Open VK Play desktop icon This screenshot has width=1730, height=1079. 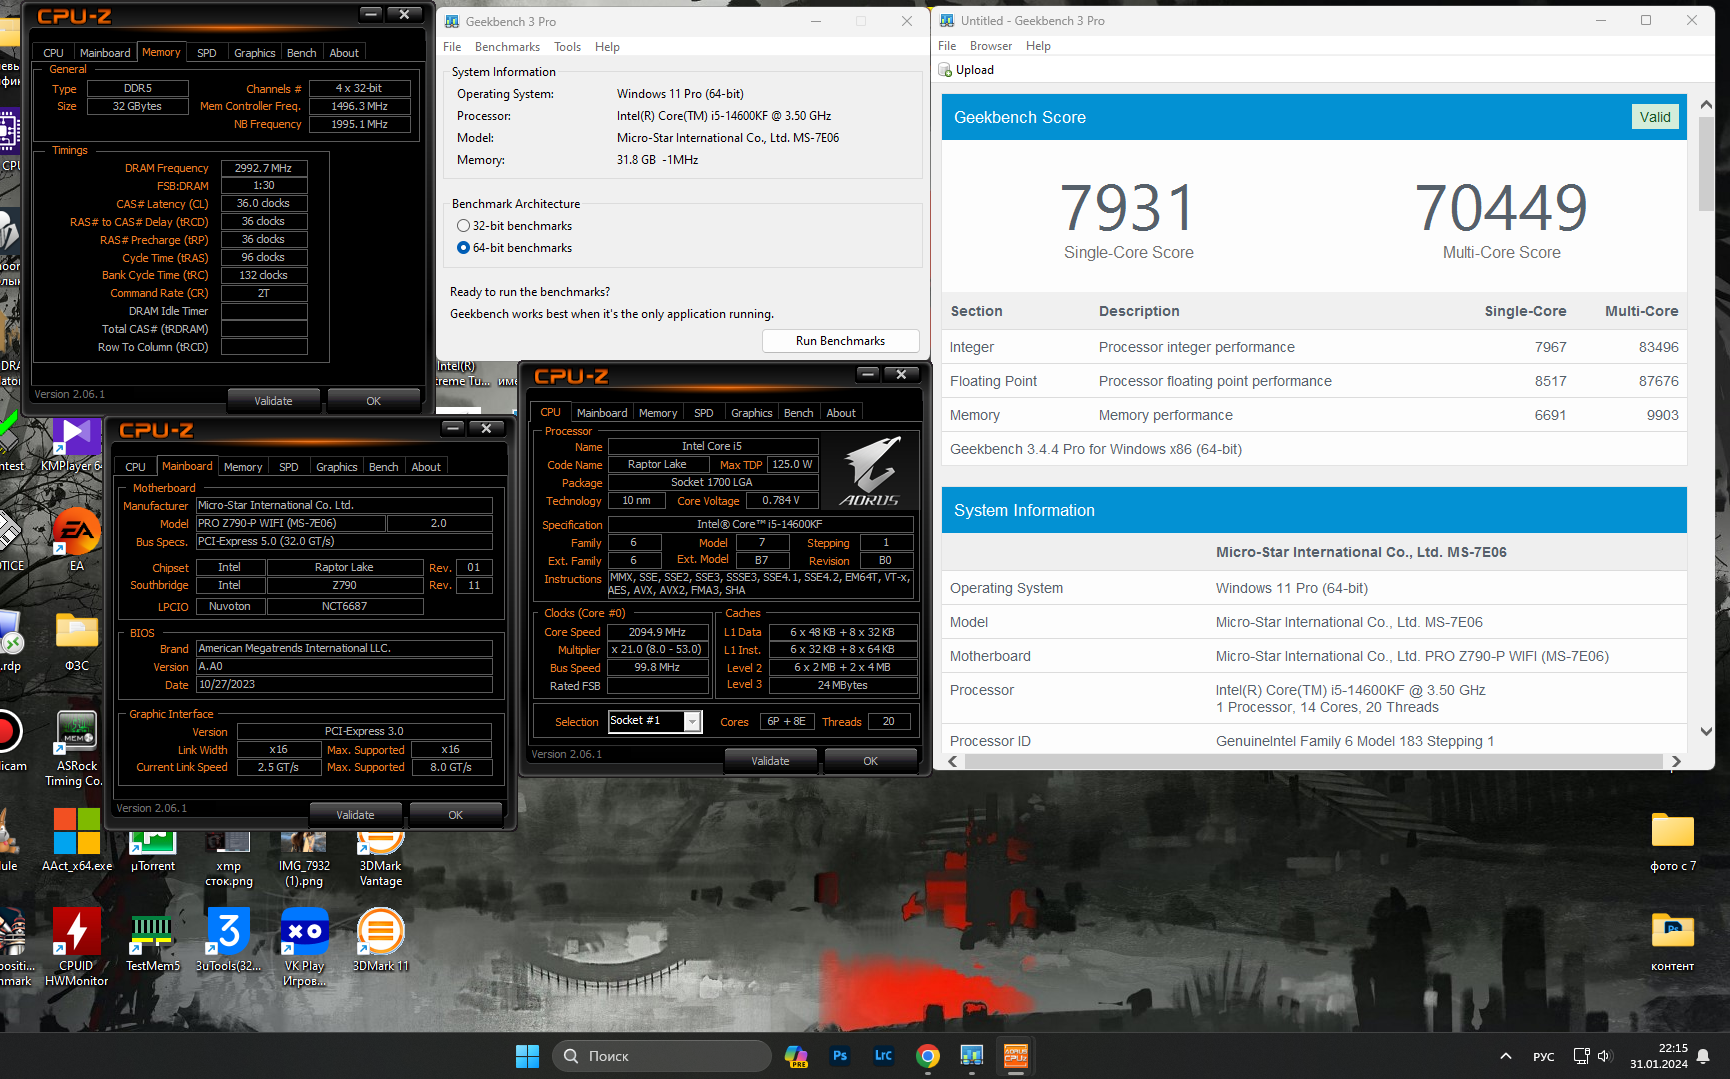(304, 946)
